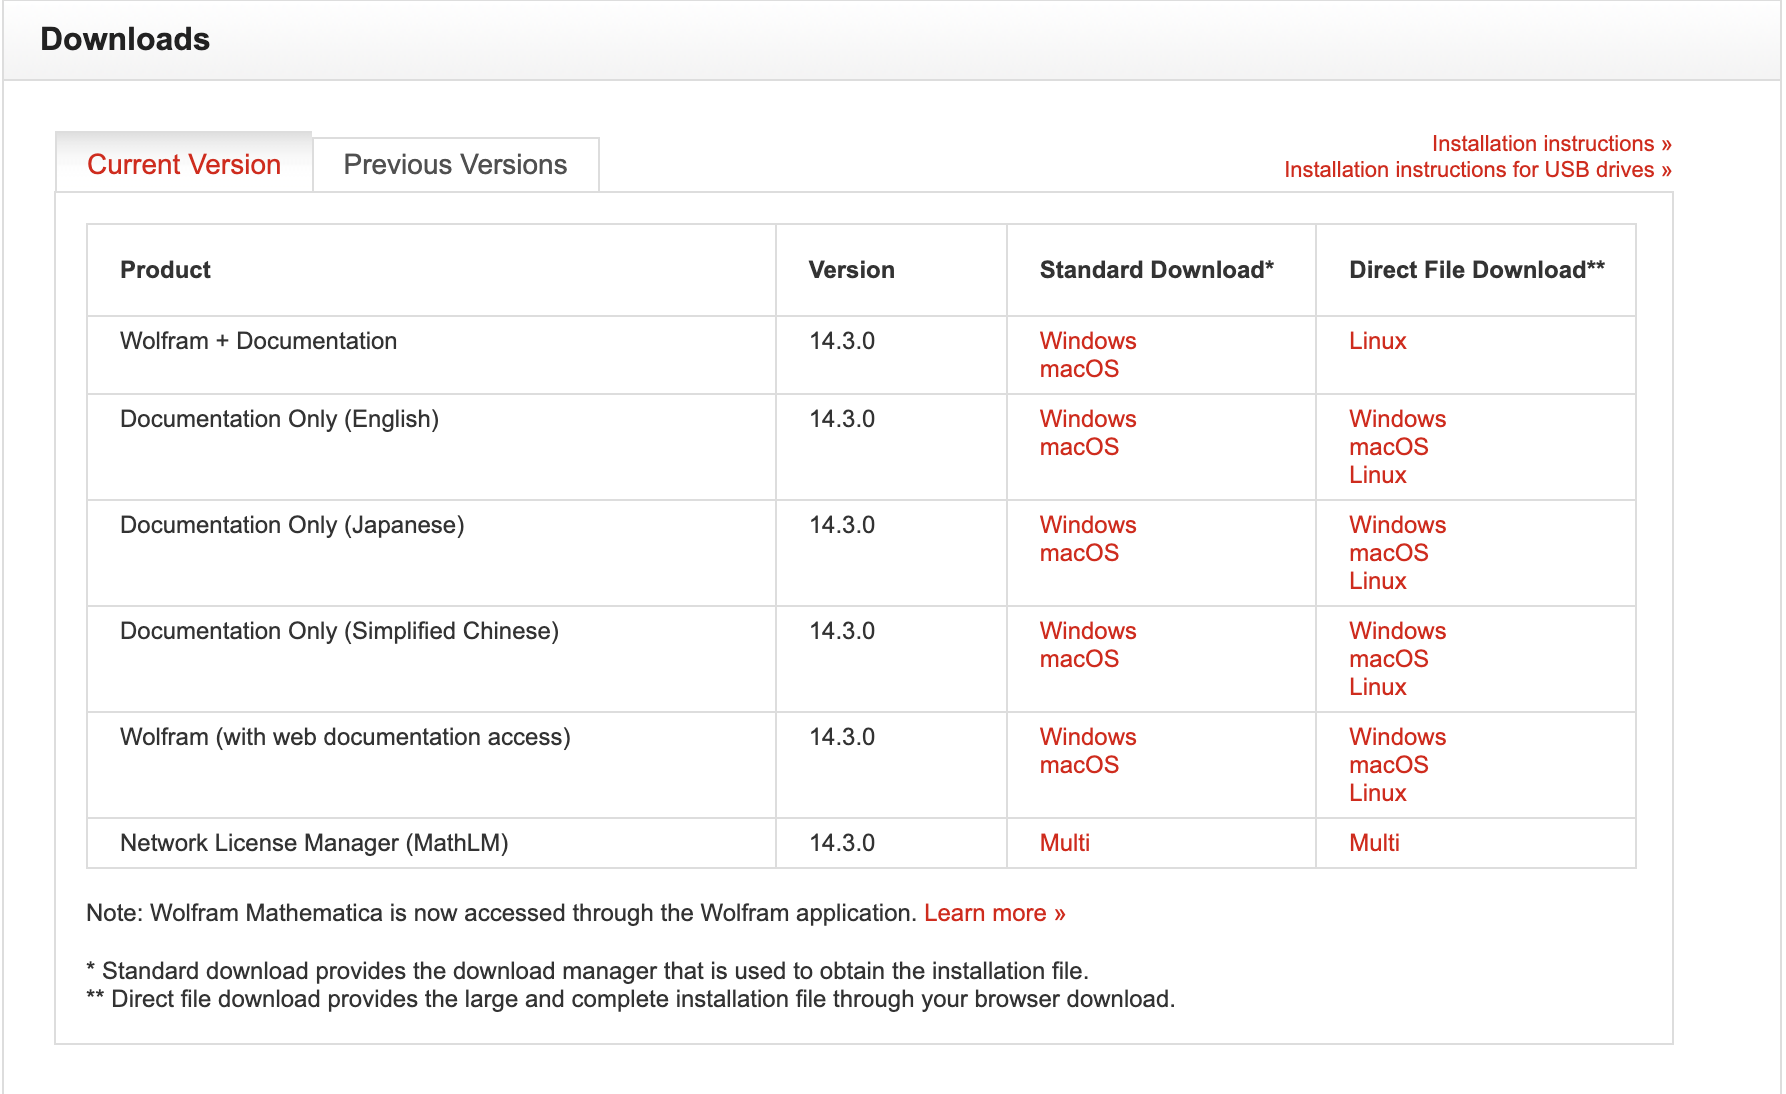The width and height of the screenshot is (1786, 1094).
Task: Get English Documentation direct Linux file
Action: (x=1377, y=475)
